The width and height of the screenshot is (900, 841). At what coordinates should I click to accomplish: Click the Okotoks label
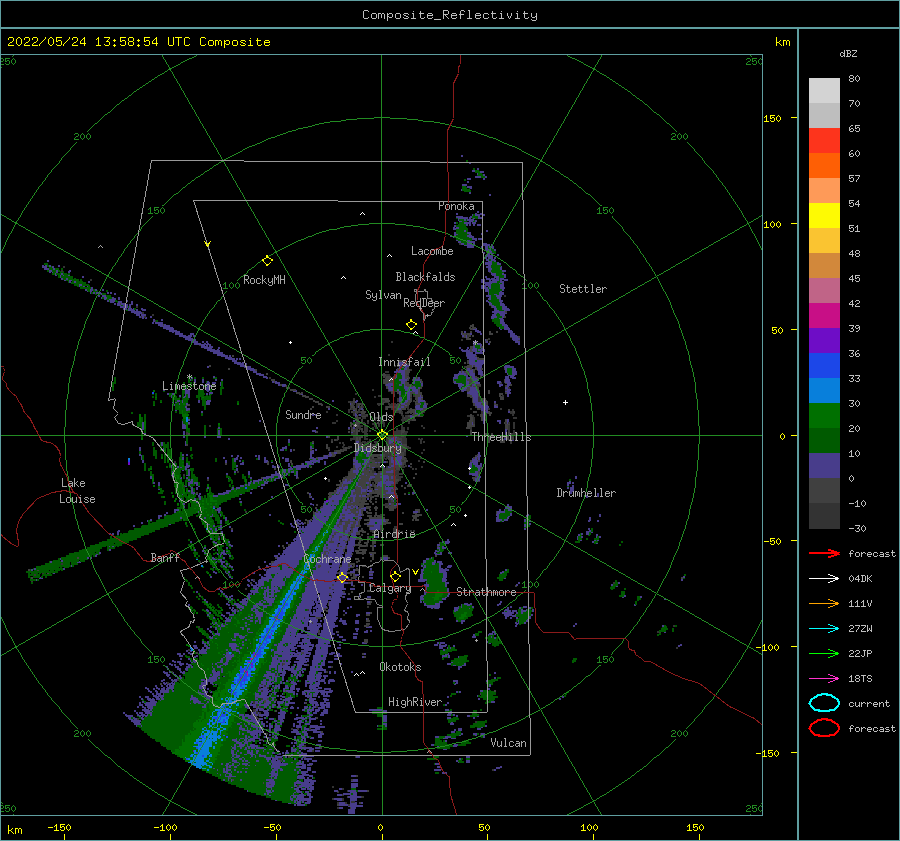(400, 667)
